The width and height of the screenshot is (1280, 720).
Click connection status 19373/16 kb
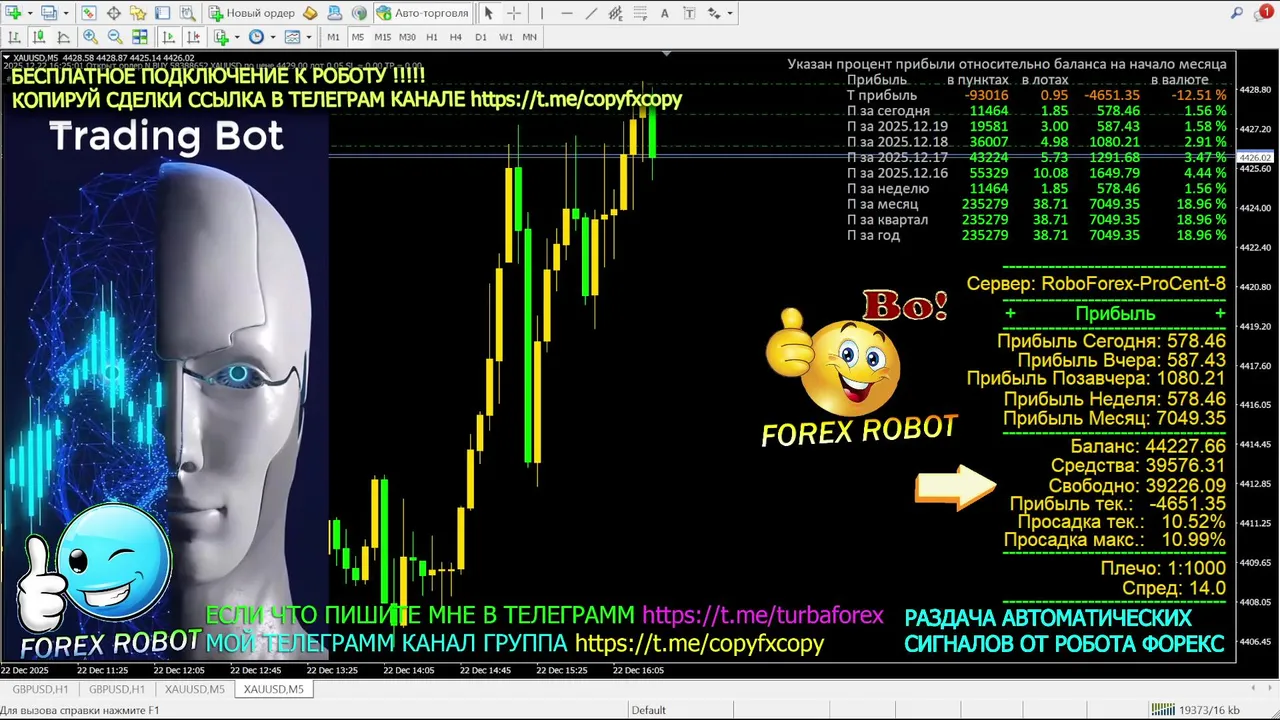pos(1196,710)
